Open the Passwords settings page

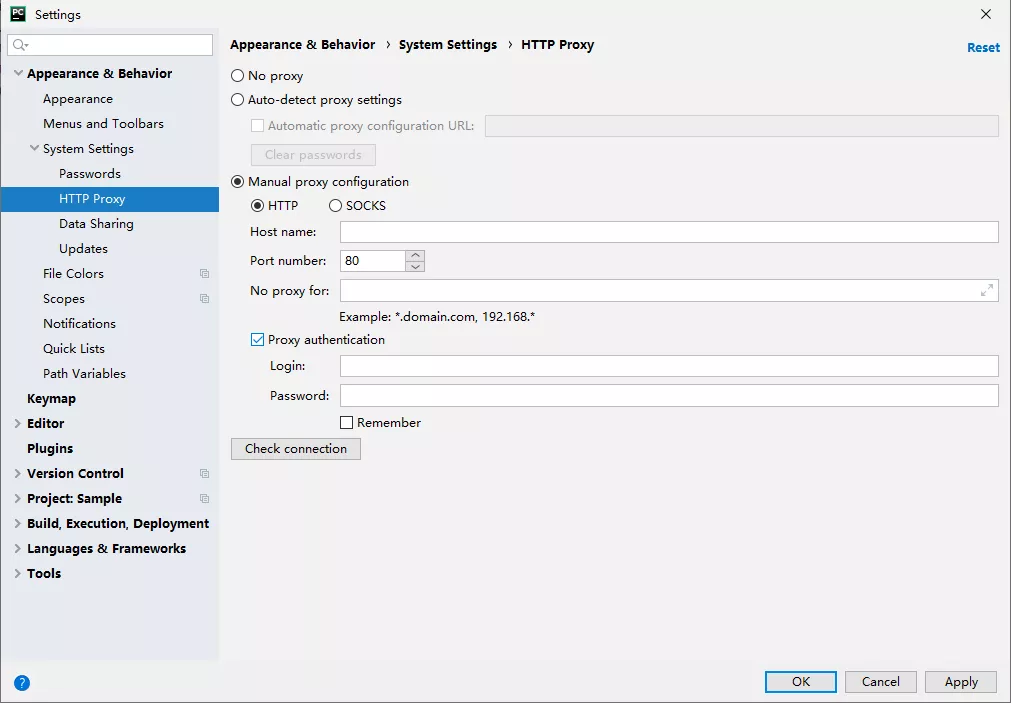(90, 173)
